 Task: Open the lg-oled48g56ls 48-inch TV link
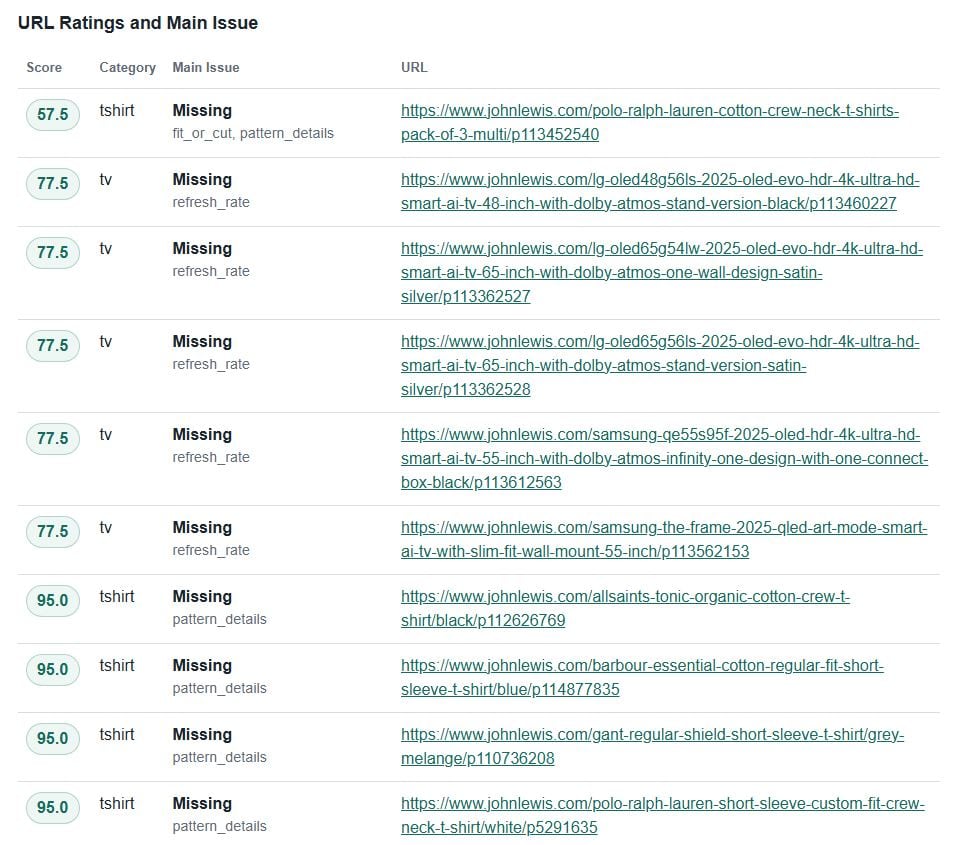coord(660,192)
